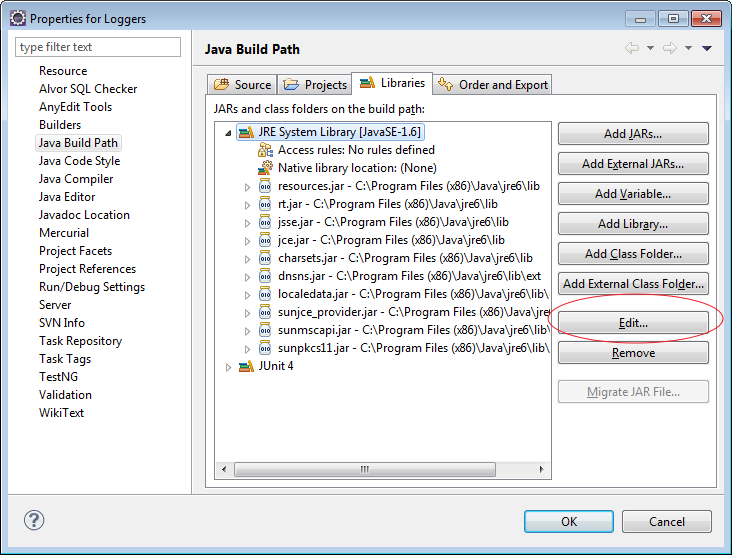This screenshot has width=732, height=555.
Task: Click the Native library location icon
Action: pos(265,168)
